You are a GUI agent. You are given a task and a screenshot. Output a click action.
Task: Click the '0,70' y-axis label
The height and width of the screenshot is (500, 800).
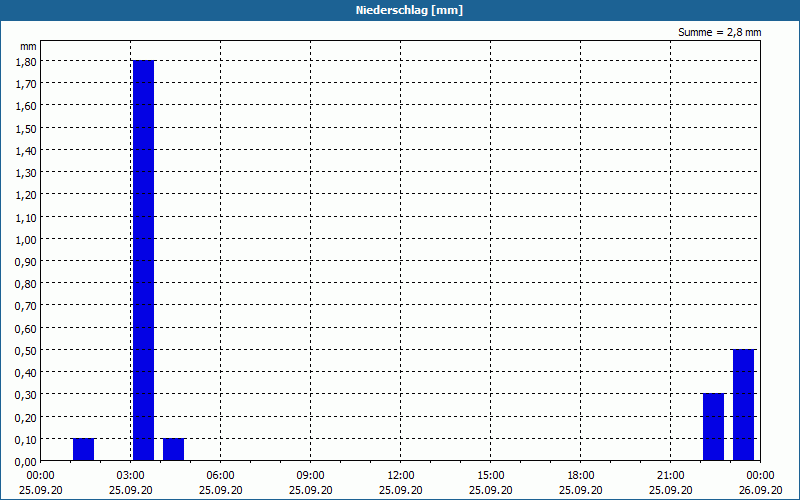26,306
